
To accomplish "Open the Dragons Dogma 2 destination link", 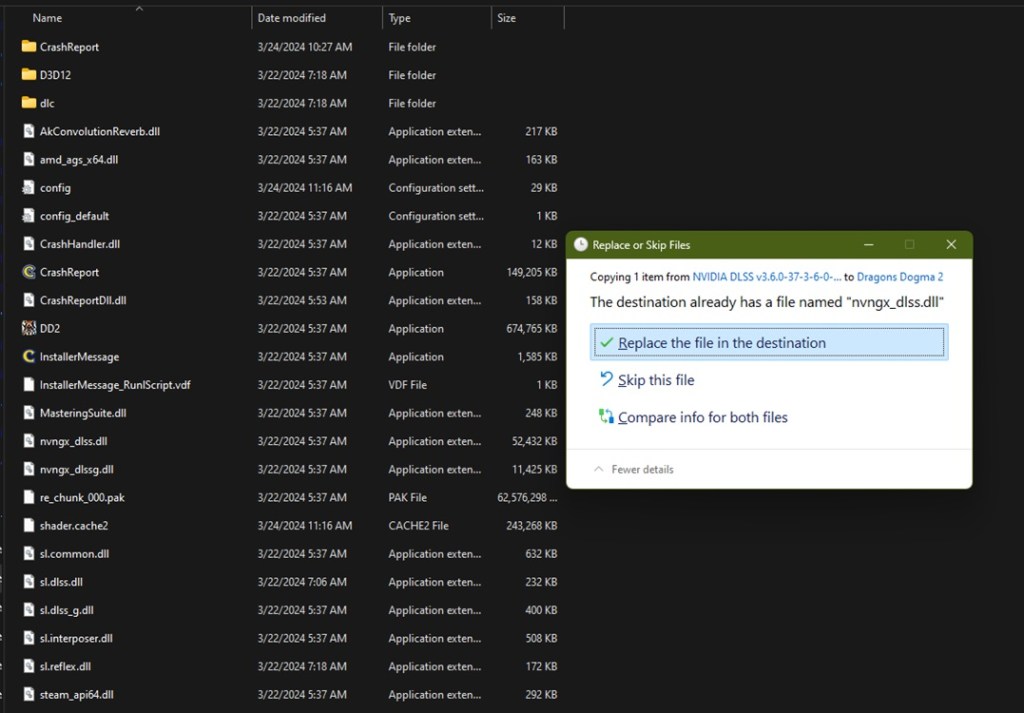I will [900, 277].
